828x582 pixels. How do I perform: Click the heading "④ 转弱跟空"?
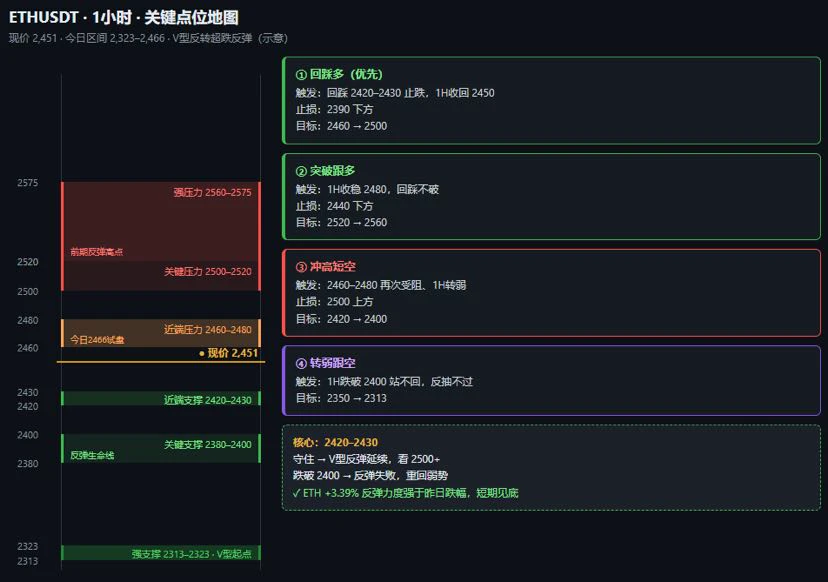[325, 363]
